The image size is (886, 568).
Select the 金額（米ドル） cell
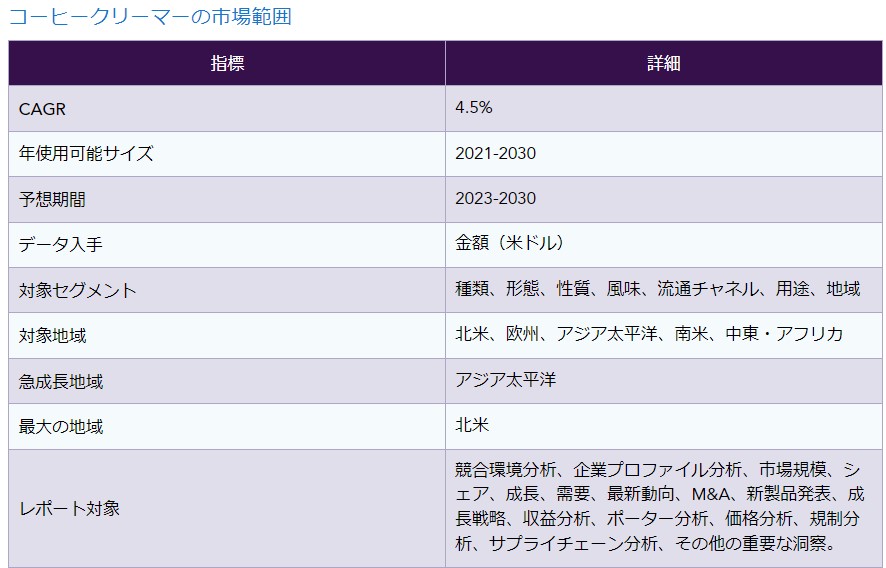[x=664, y=245]
